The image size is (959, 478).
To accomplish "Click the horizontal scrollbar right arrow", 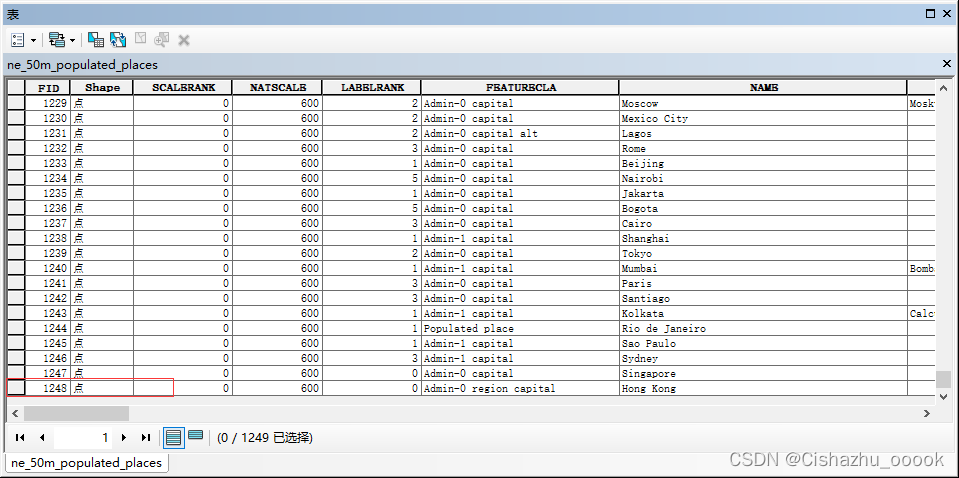I will click(927, 414).
